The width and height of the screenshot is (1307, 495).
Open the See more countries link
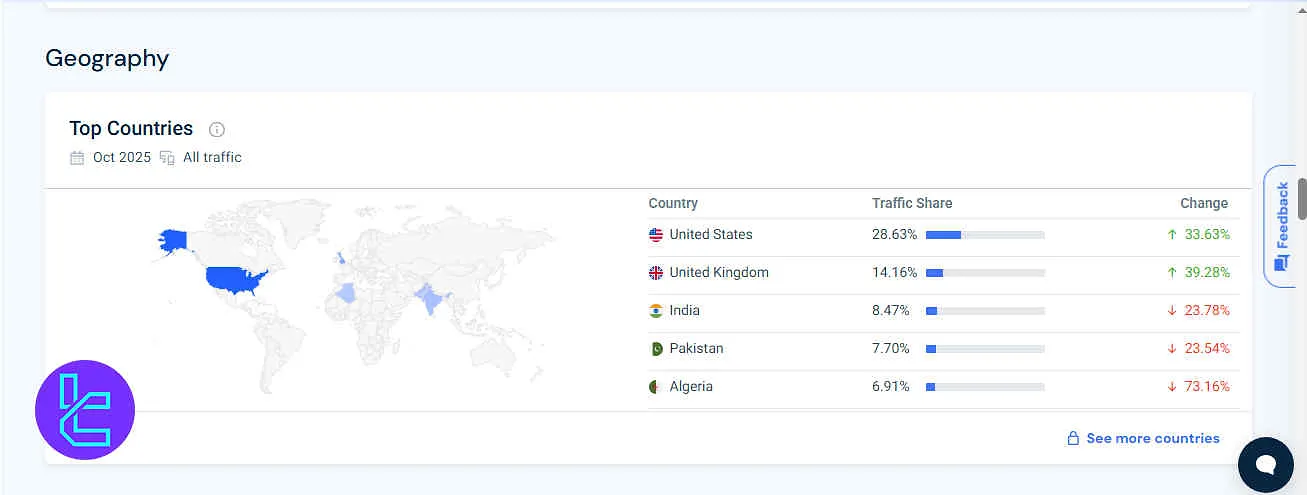pyautogui.click(x=1152, y=439)
